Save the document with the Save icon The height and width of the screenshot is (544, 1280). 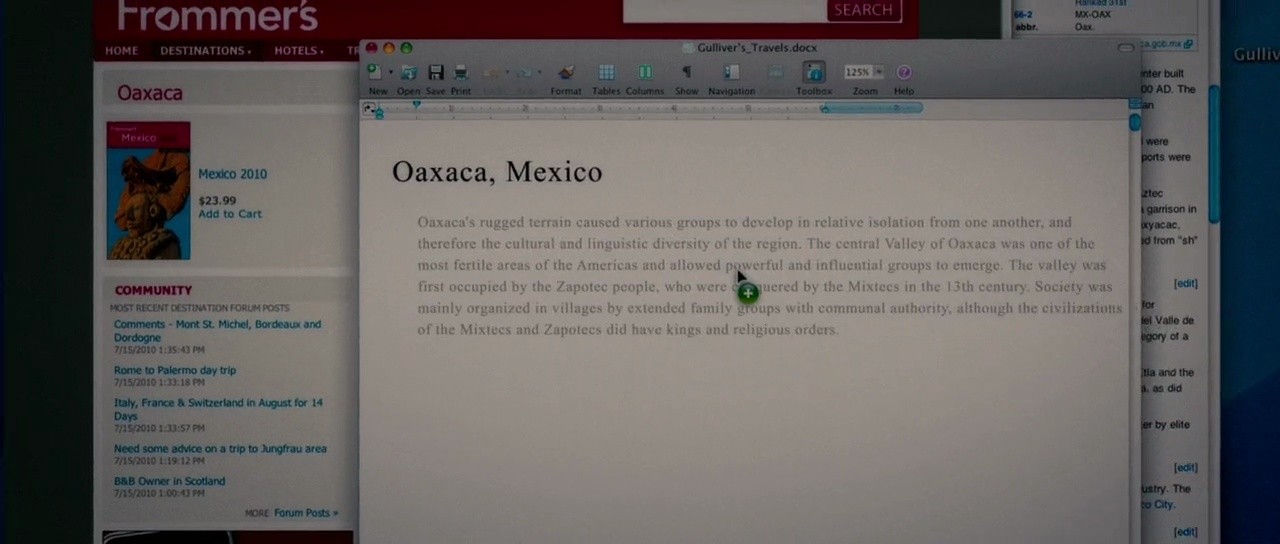coord(436,72)
